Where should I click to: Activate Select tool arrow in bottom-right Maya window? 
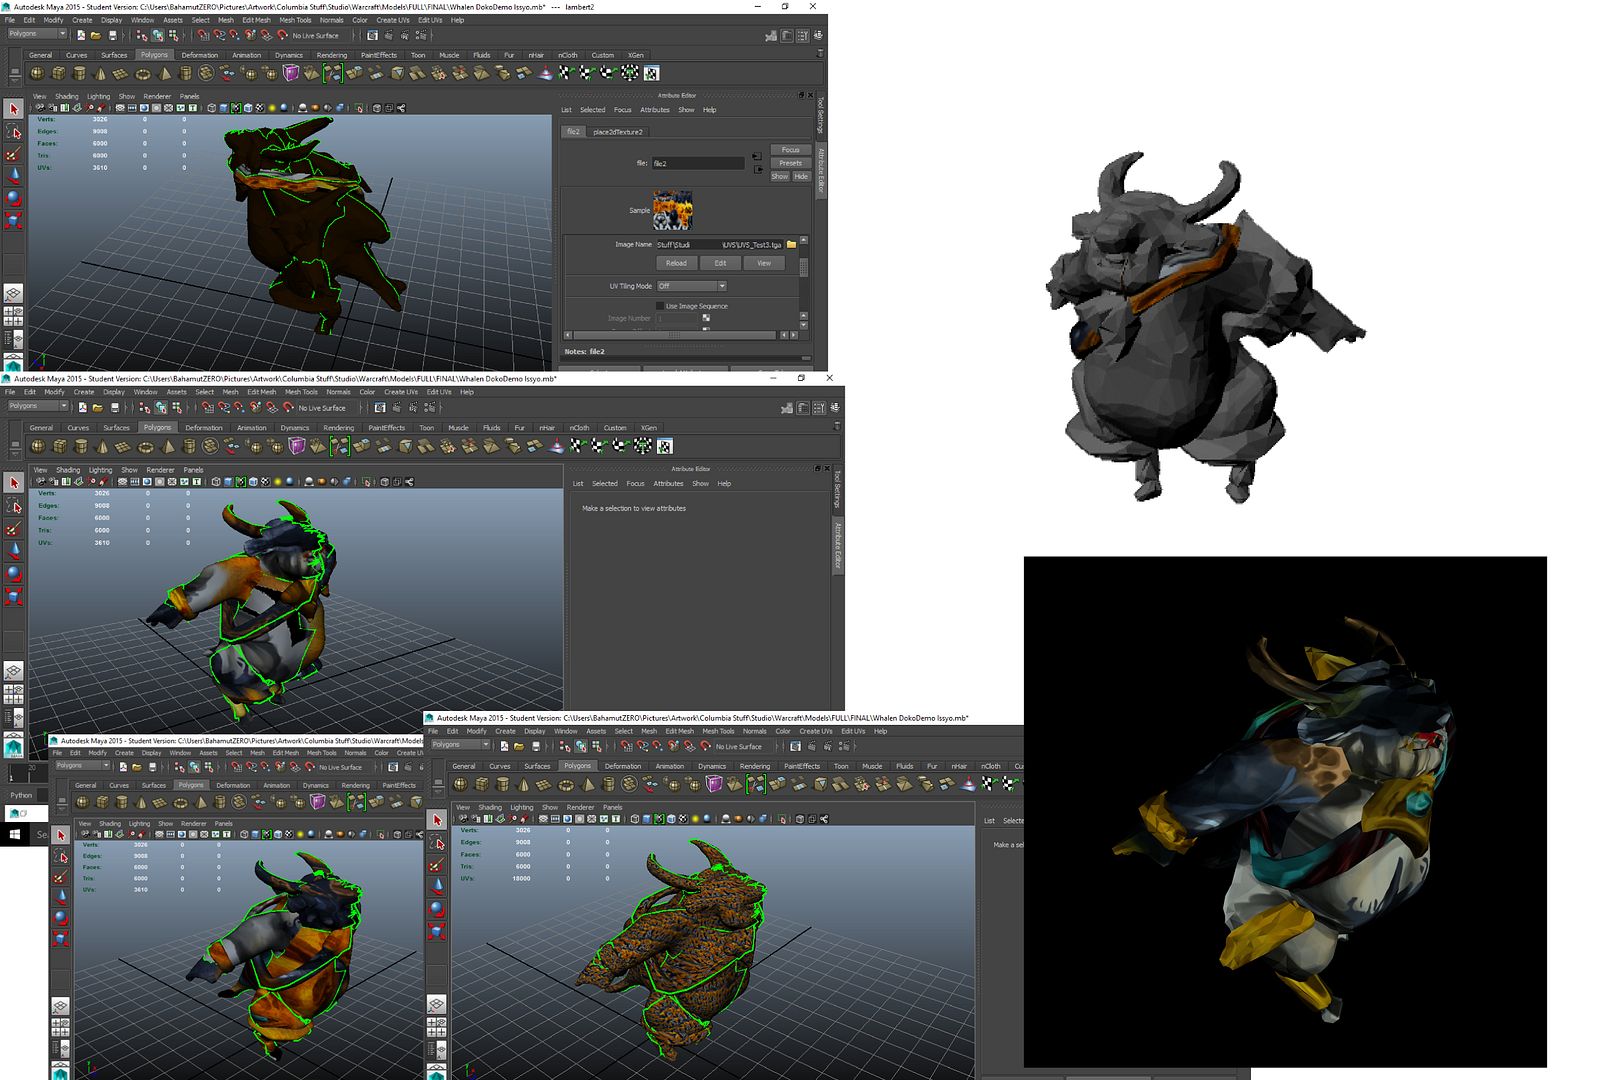point(437,820)
